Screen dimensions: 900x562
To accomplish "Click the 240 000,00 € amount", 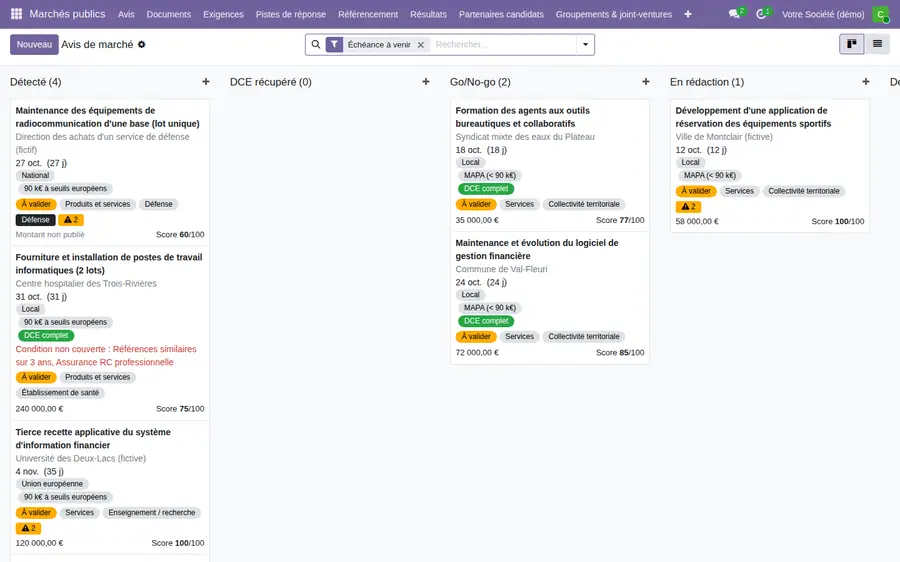I will coord(40,409).
